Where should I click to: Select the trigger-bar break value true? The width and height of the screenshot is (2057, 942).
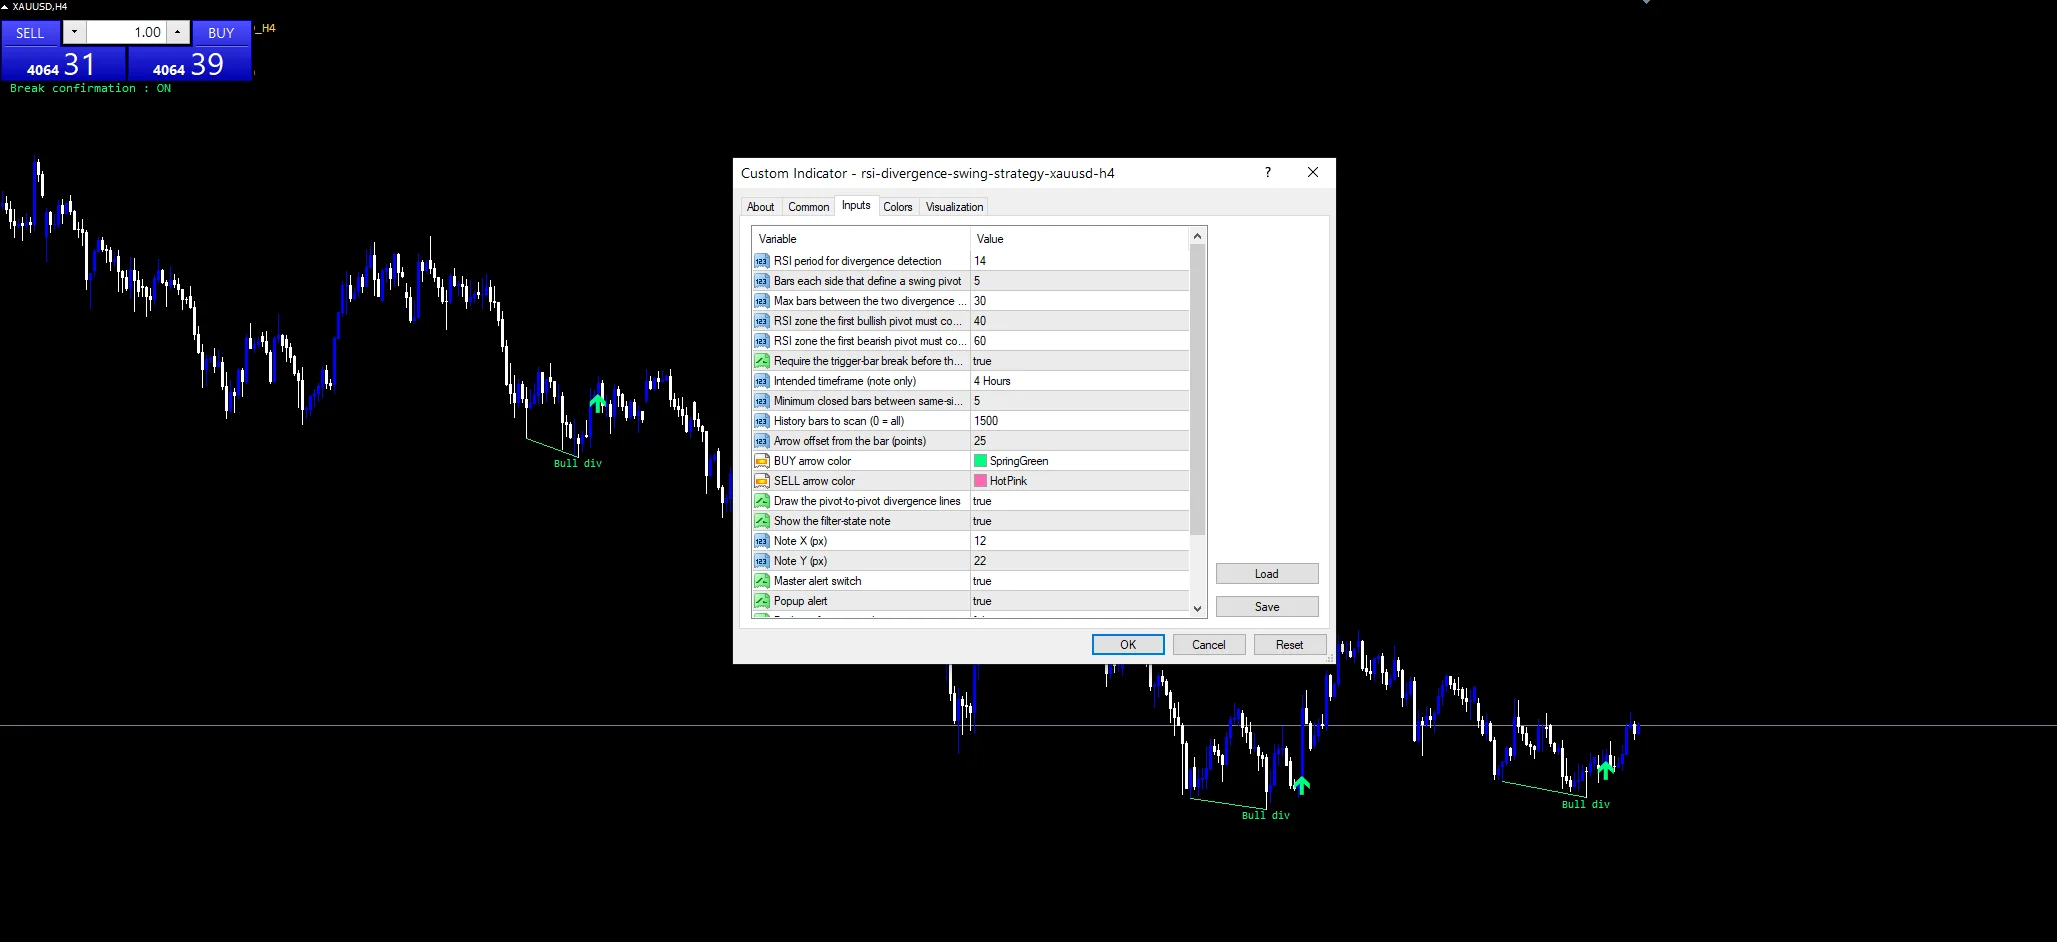1080,361
